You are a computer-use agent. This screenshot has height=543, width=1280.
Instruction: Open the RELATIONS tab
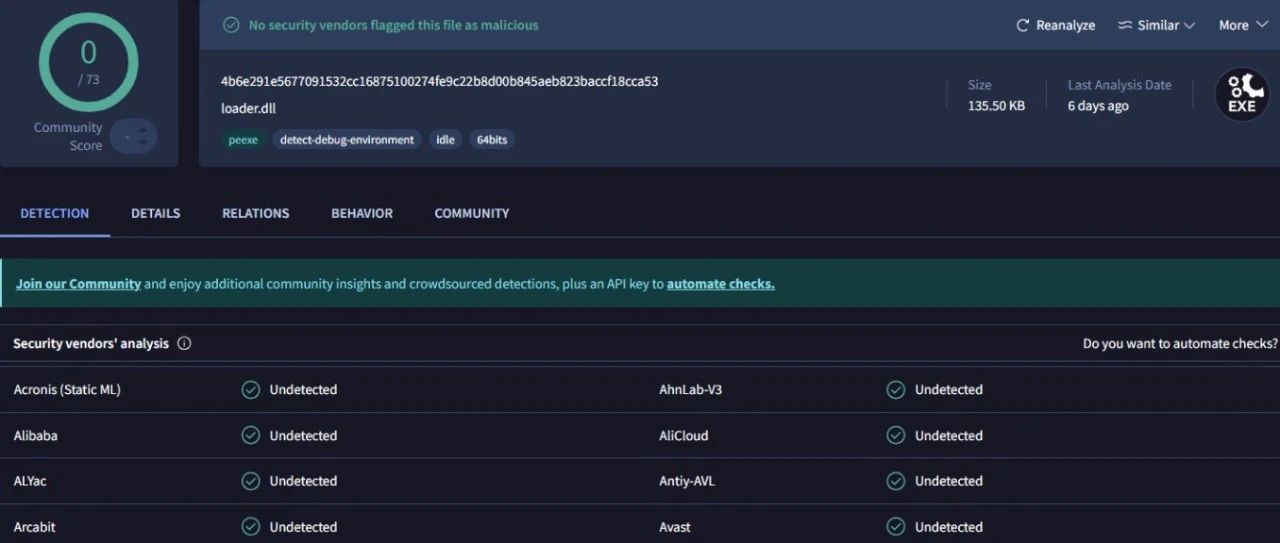pos(256,213)
